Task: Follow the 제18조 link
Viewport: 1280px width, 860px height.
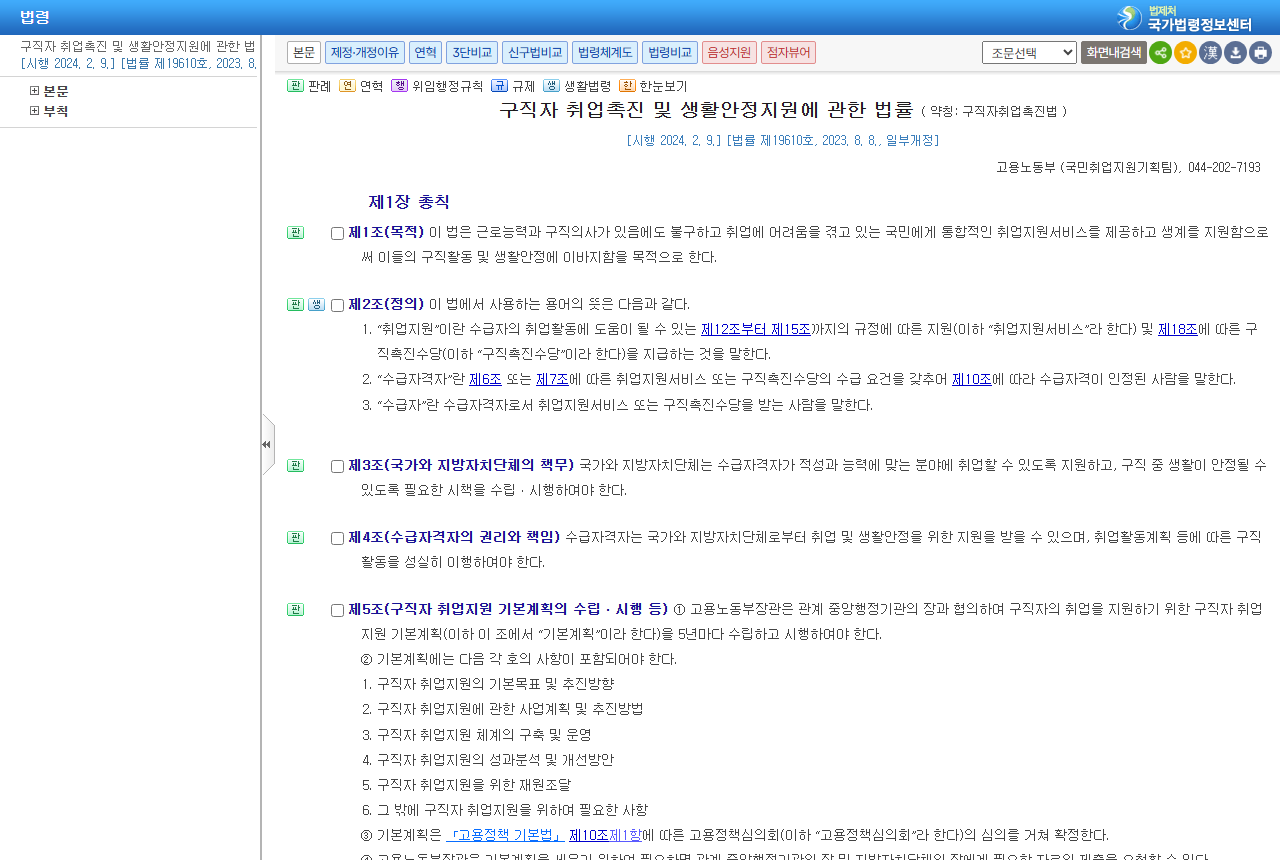Action: click(1178, 329)
